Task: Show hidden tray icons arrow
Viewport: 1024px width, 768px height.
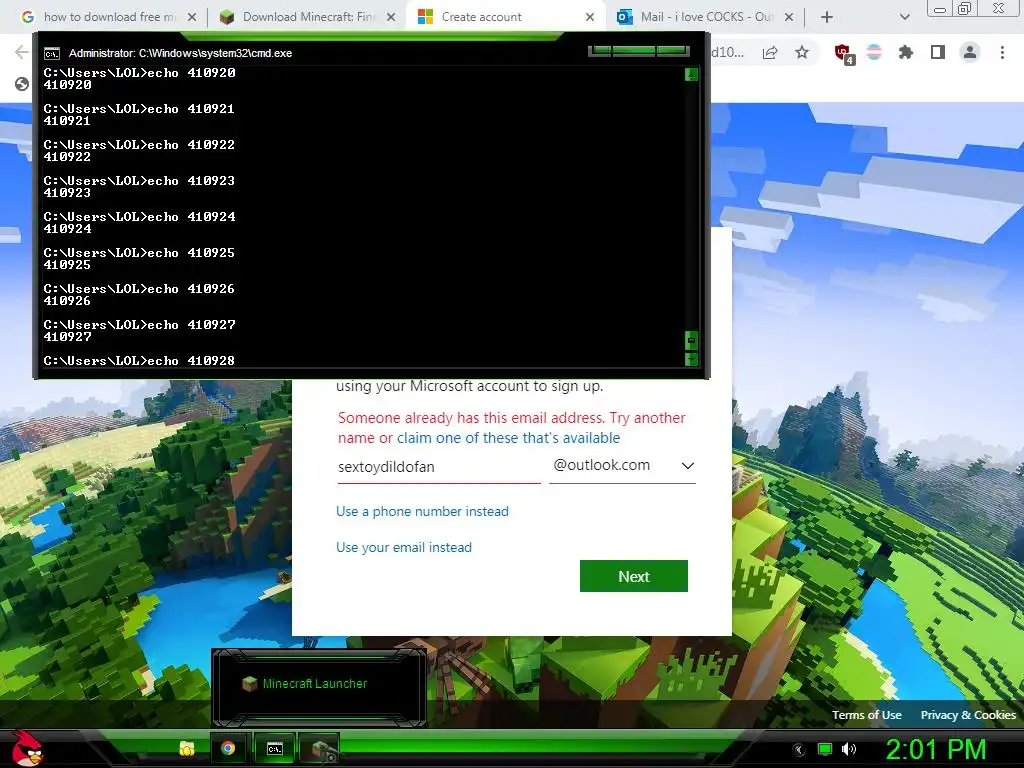Action: pyautogui.click(x=798, y=750)
